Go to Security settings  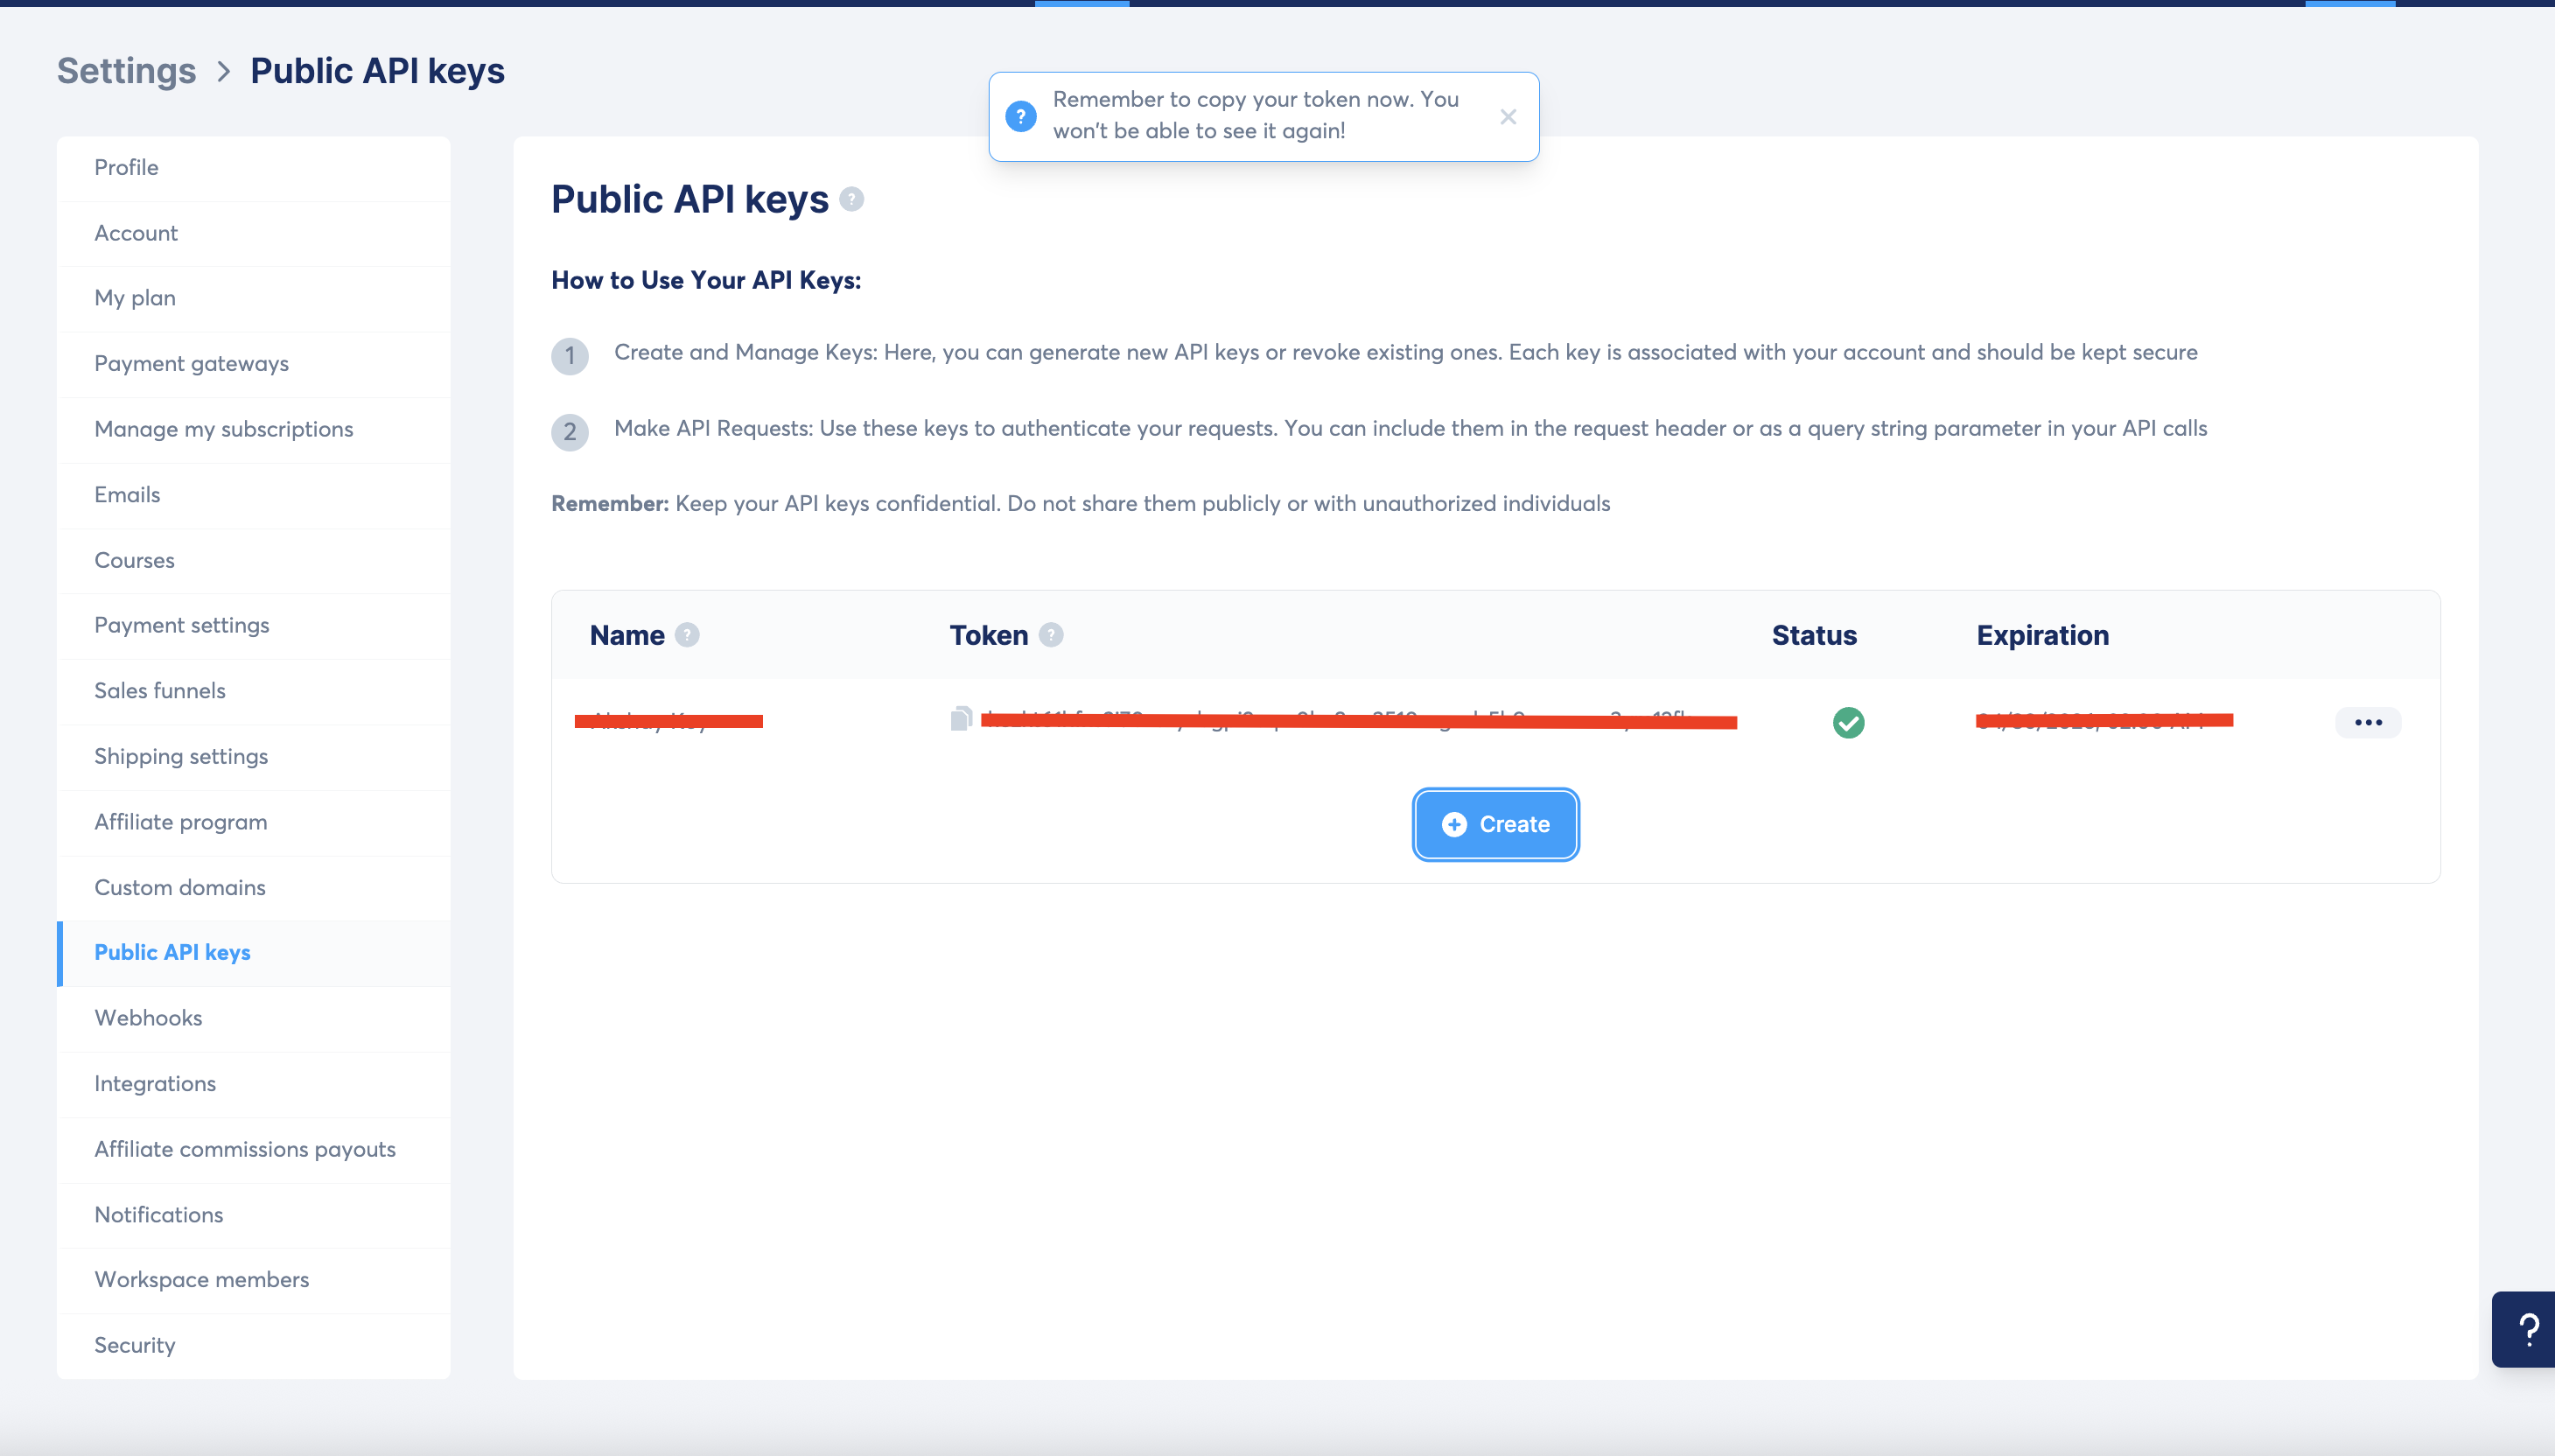134,1345
